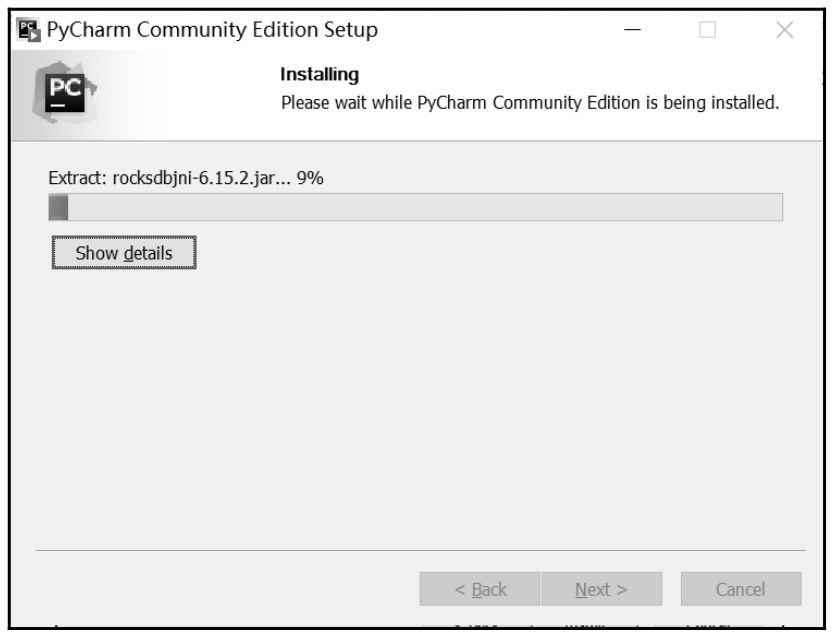Click the word 'details' on the button
Image resolution: width=834 pixels, height=640 pixels.
pyautogui.click(x=148, y=253)
